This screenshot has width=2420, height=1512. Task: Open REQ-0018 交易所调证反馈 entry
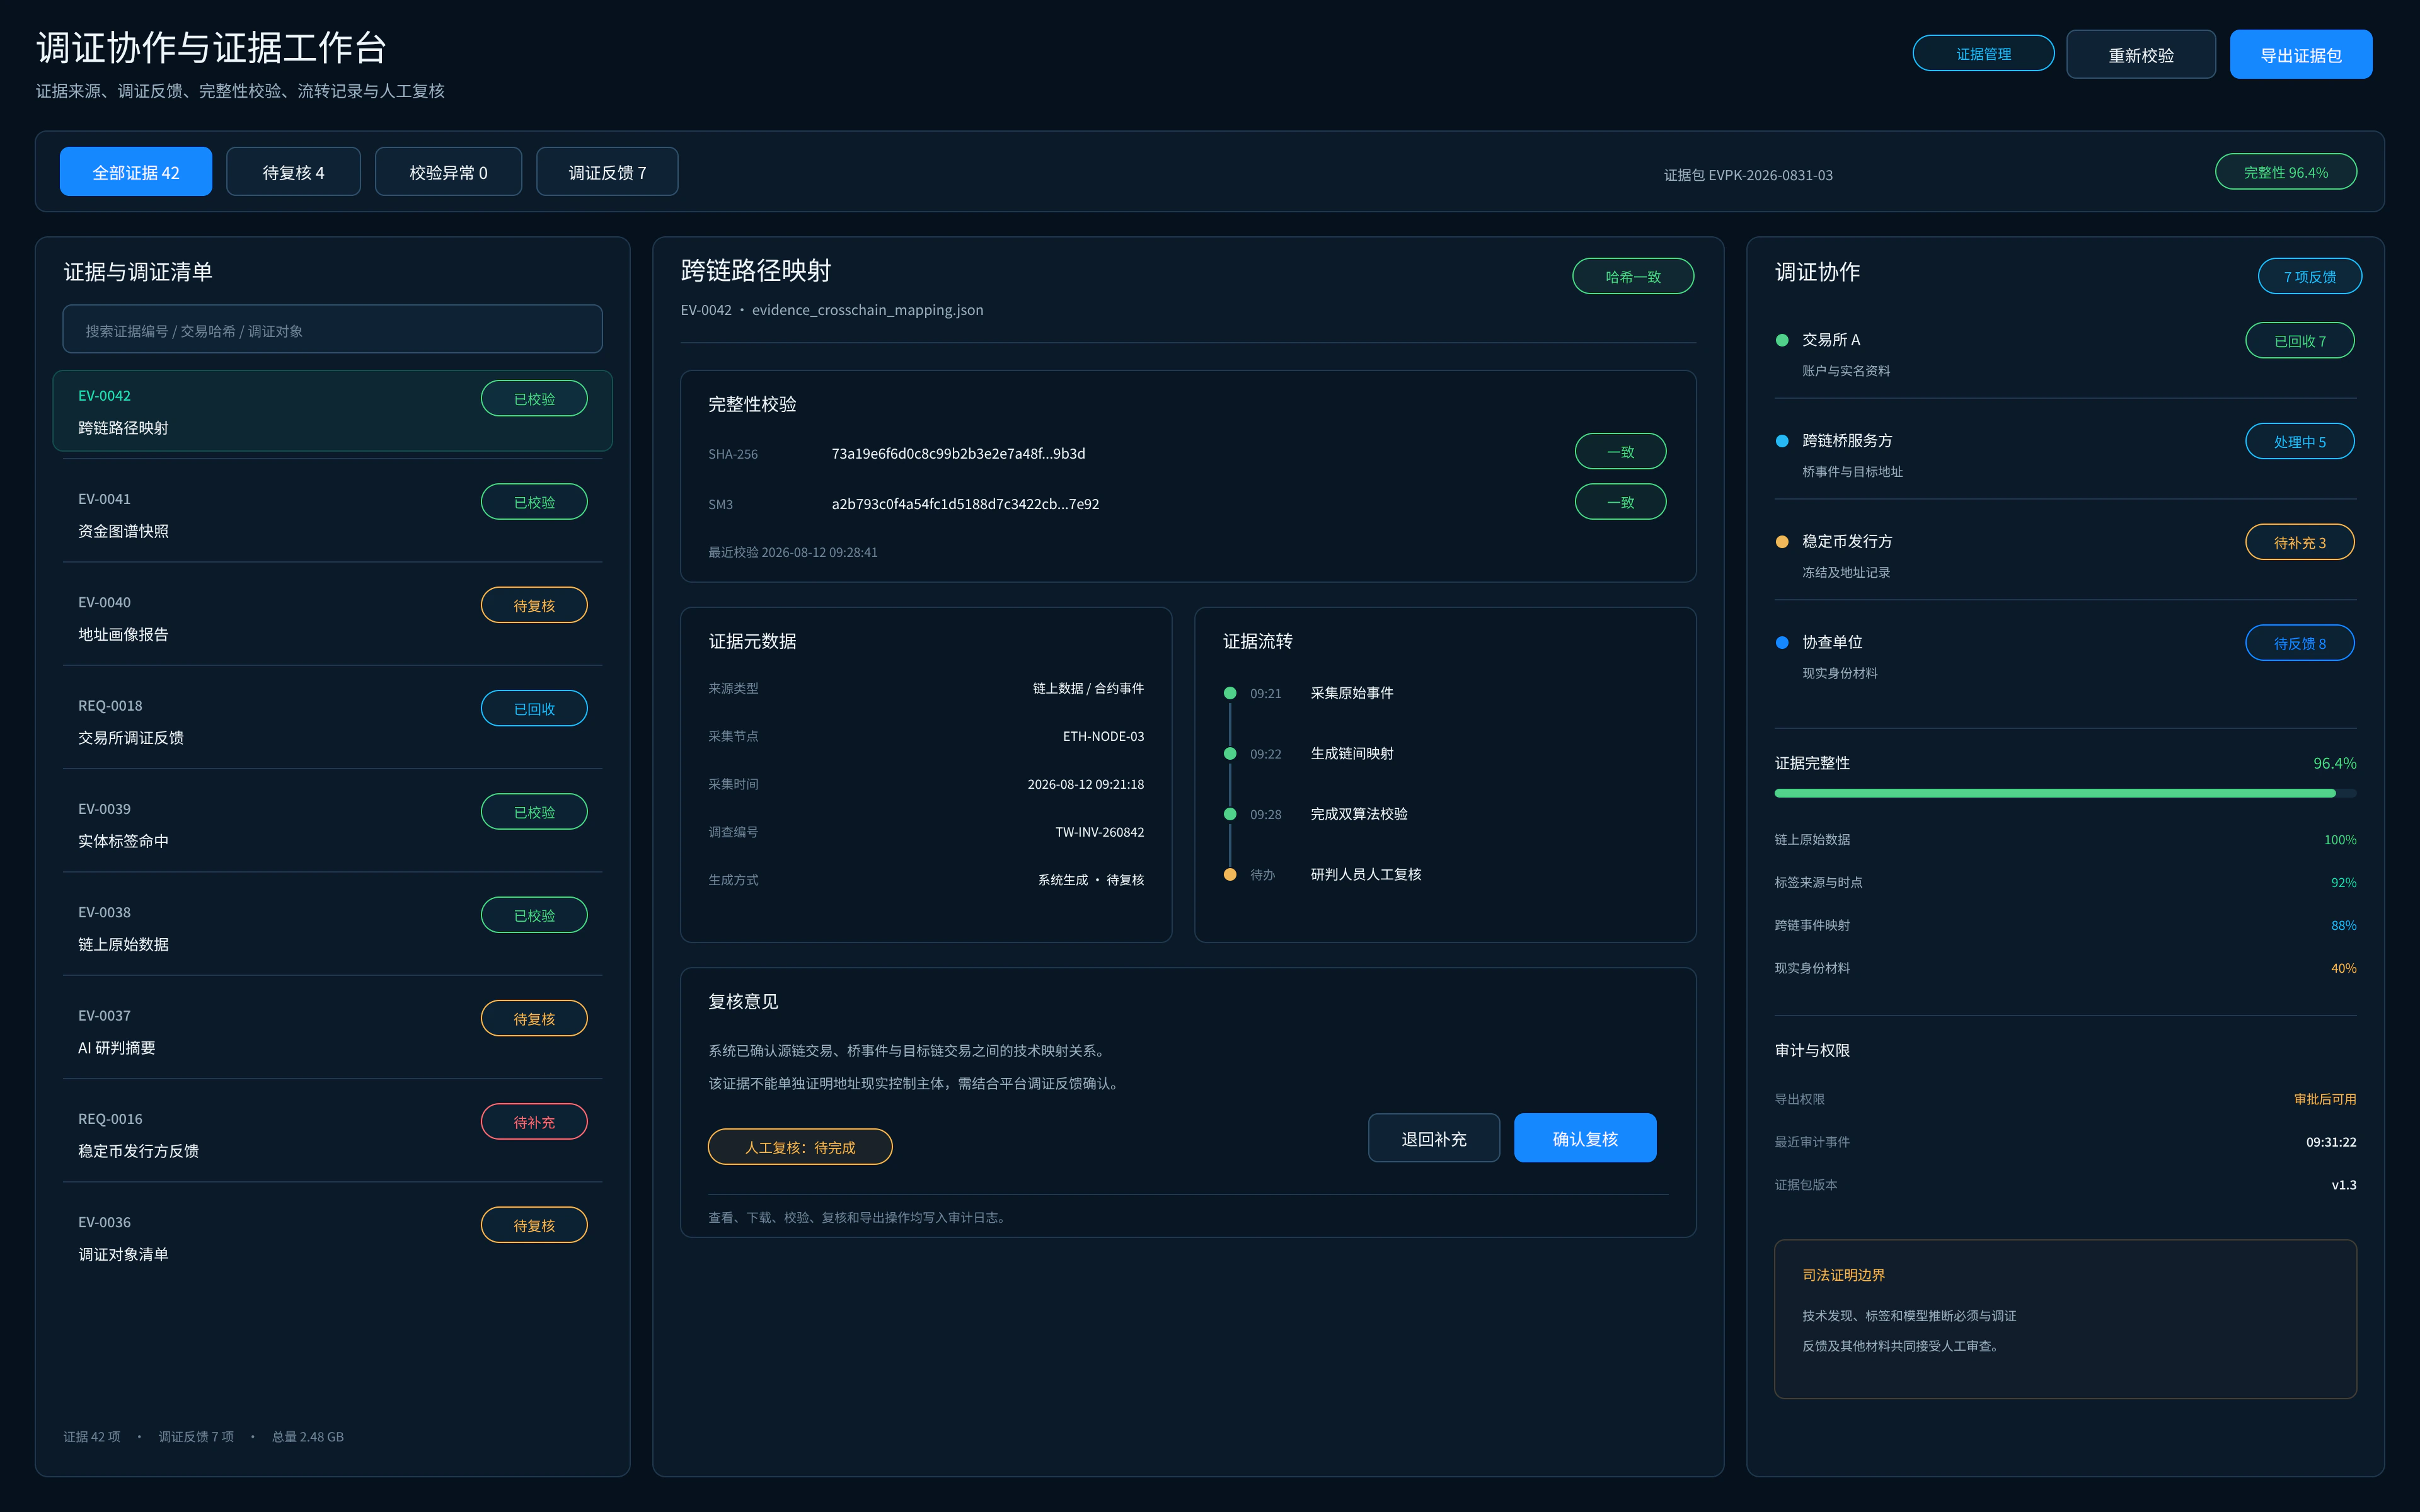tap(332, 721)
